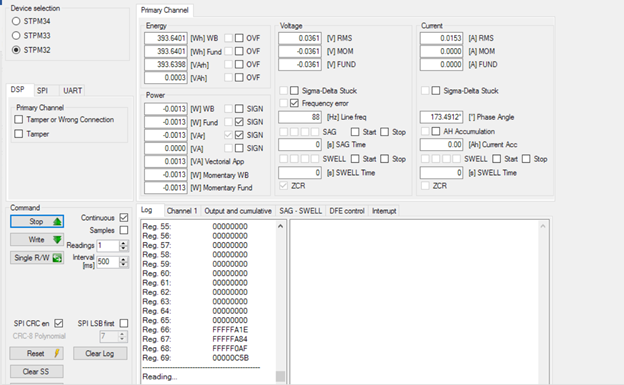Viewport: 624px width, 385px height.
Task: Toggle OVF checkbox for VAh energy
Action: (x=239, y=78)
